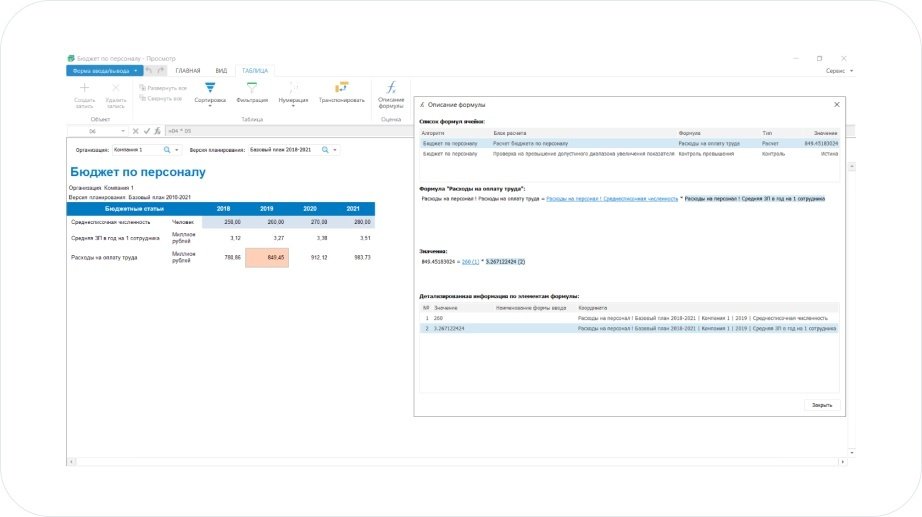
Task: Click the Среднесписочная численность formula link
Action: (x=612, y=199)
